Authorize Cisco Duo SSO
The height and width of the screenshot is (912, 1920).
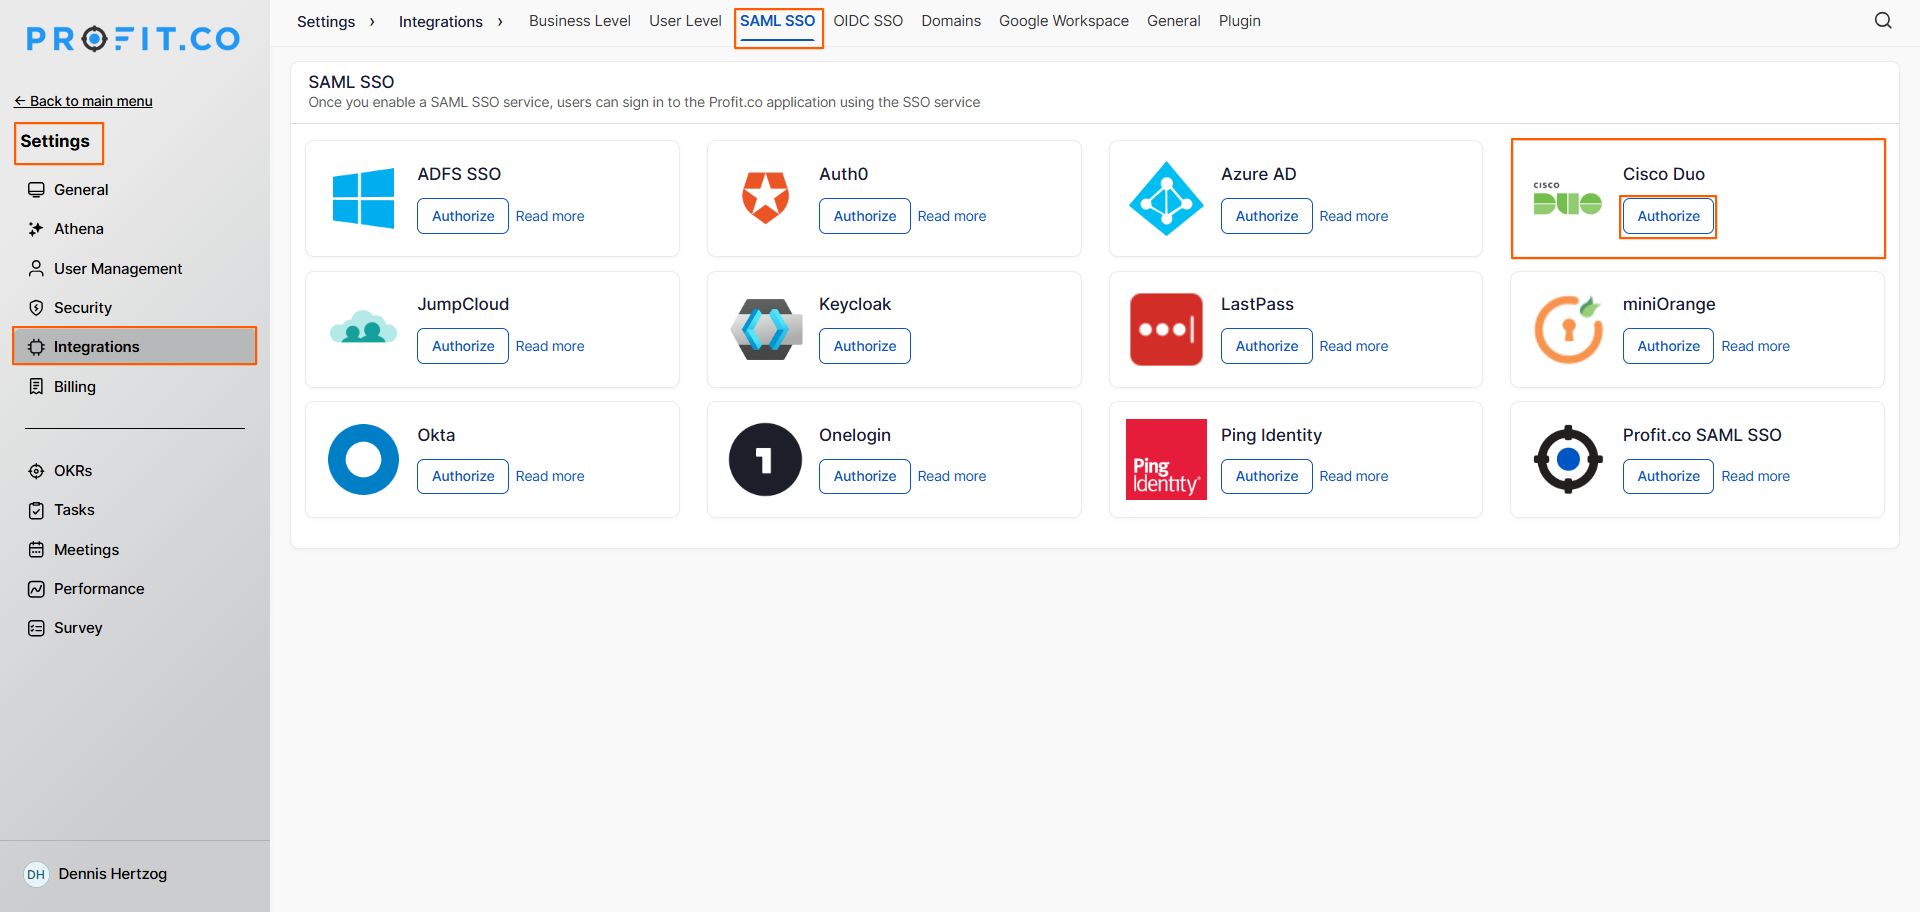pyautogui.click(x=1668, y=216)
